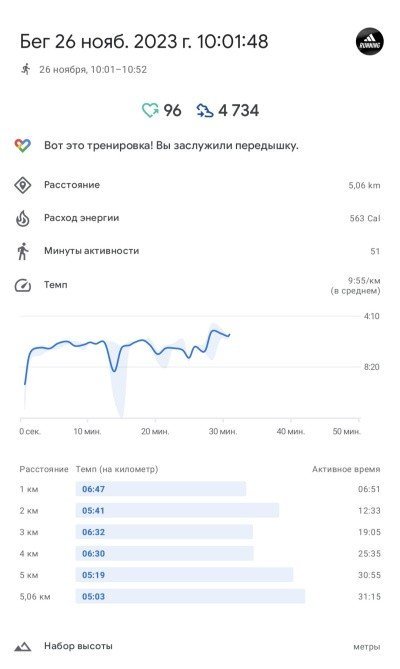Image resolution: width=400 pixels, height=669 pixels.
Task: Tap the energy flame icon
Action: 23,218
